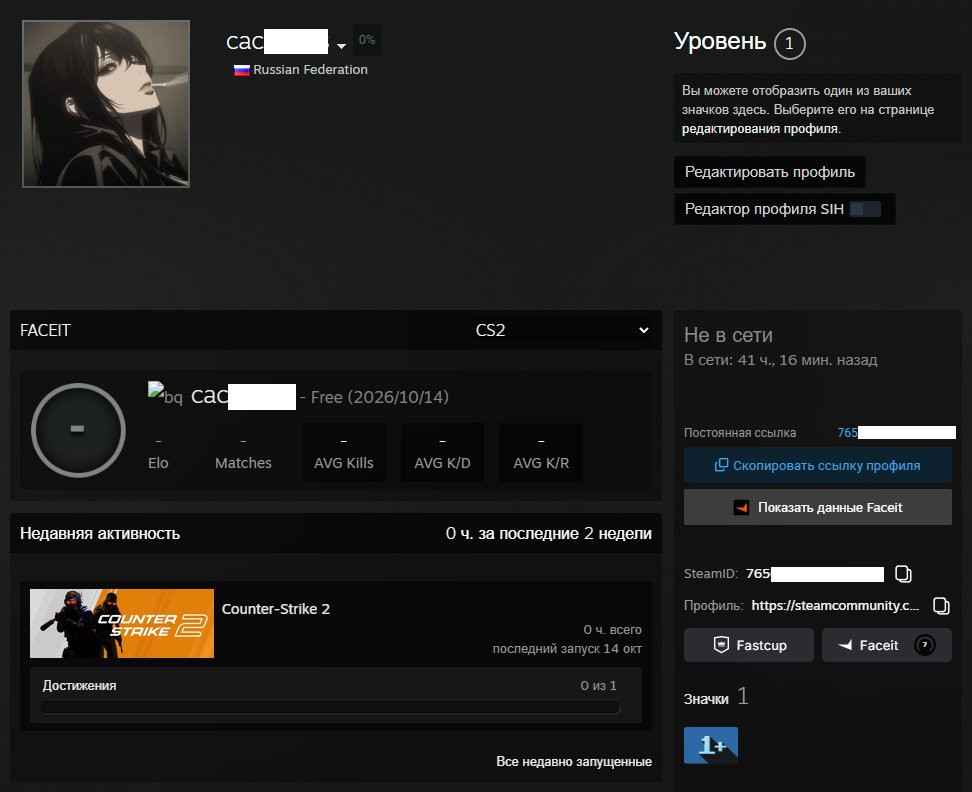The image size is (972, 792).
Task: Click the steamcommunity profile URL text
Action: (835, 605)
